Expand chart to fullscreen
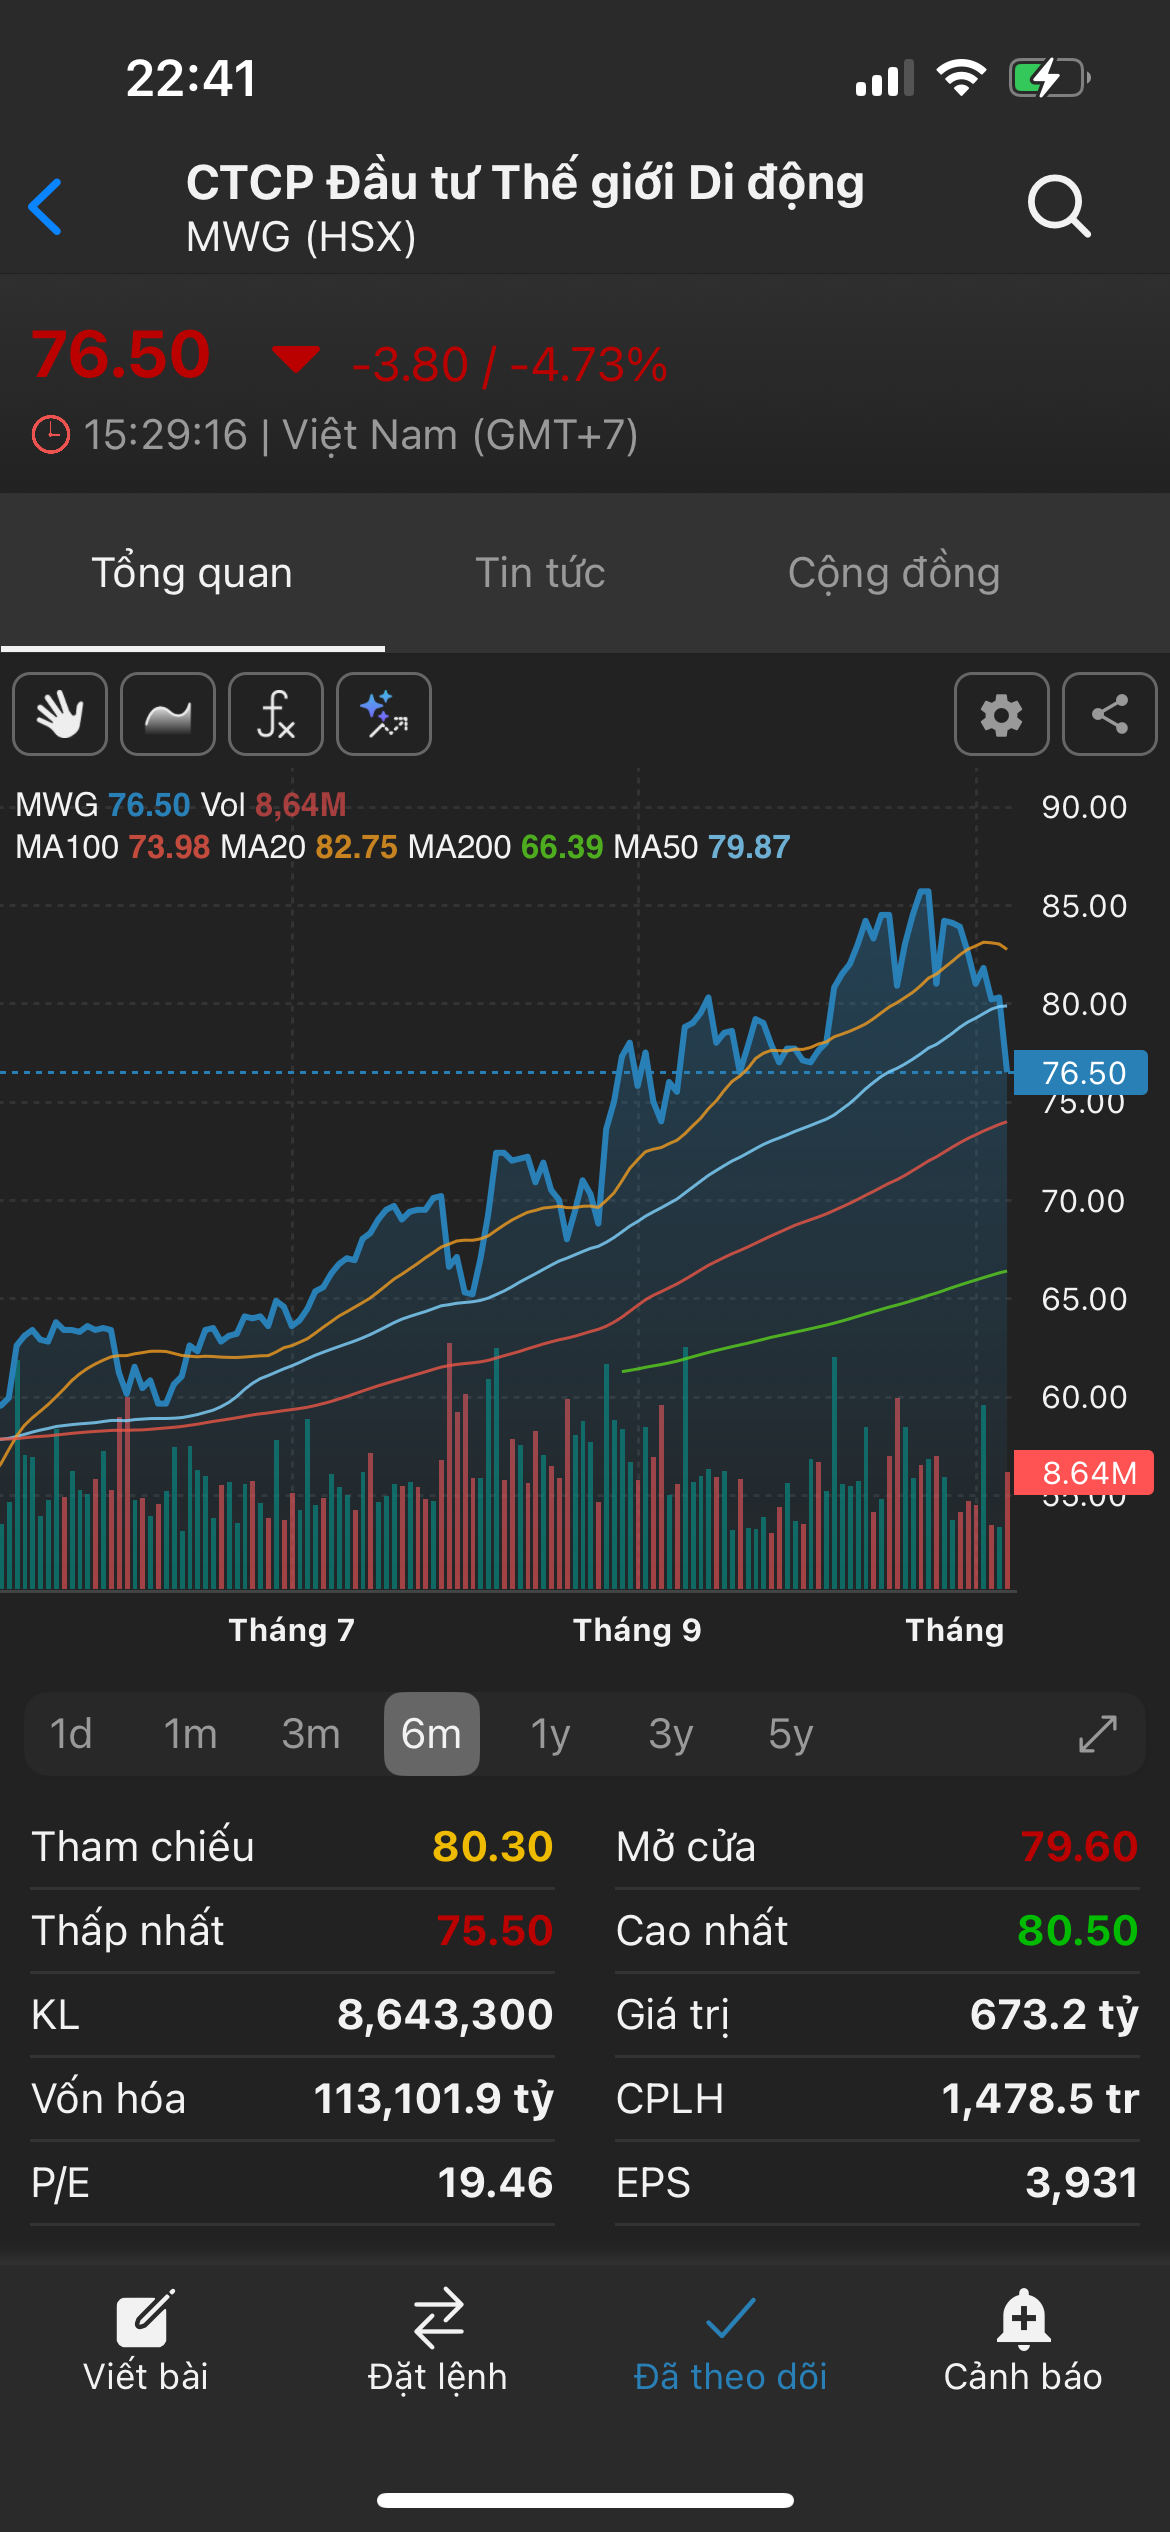The height and width of the screenshot is (2532, 1170). (x=1097, y=1734)
